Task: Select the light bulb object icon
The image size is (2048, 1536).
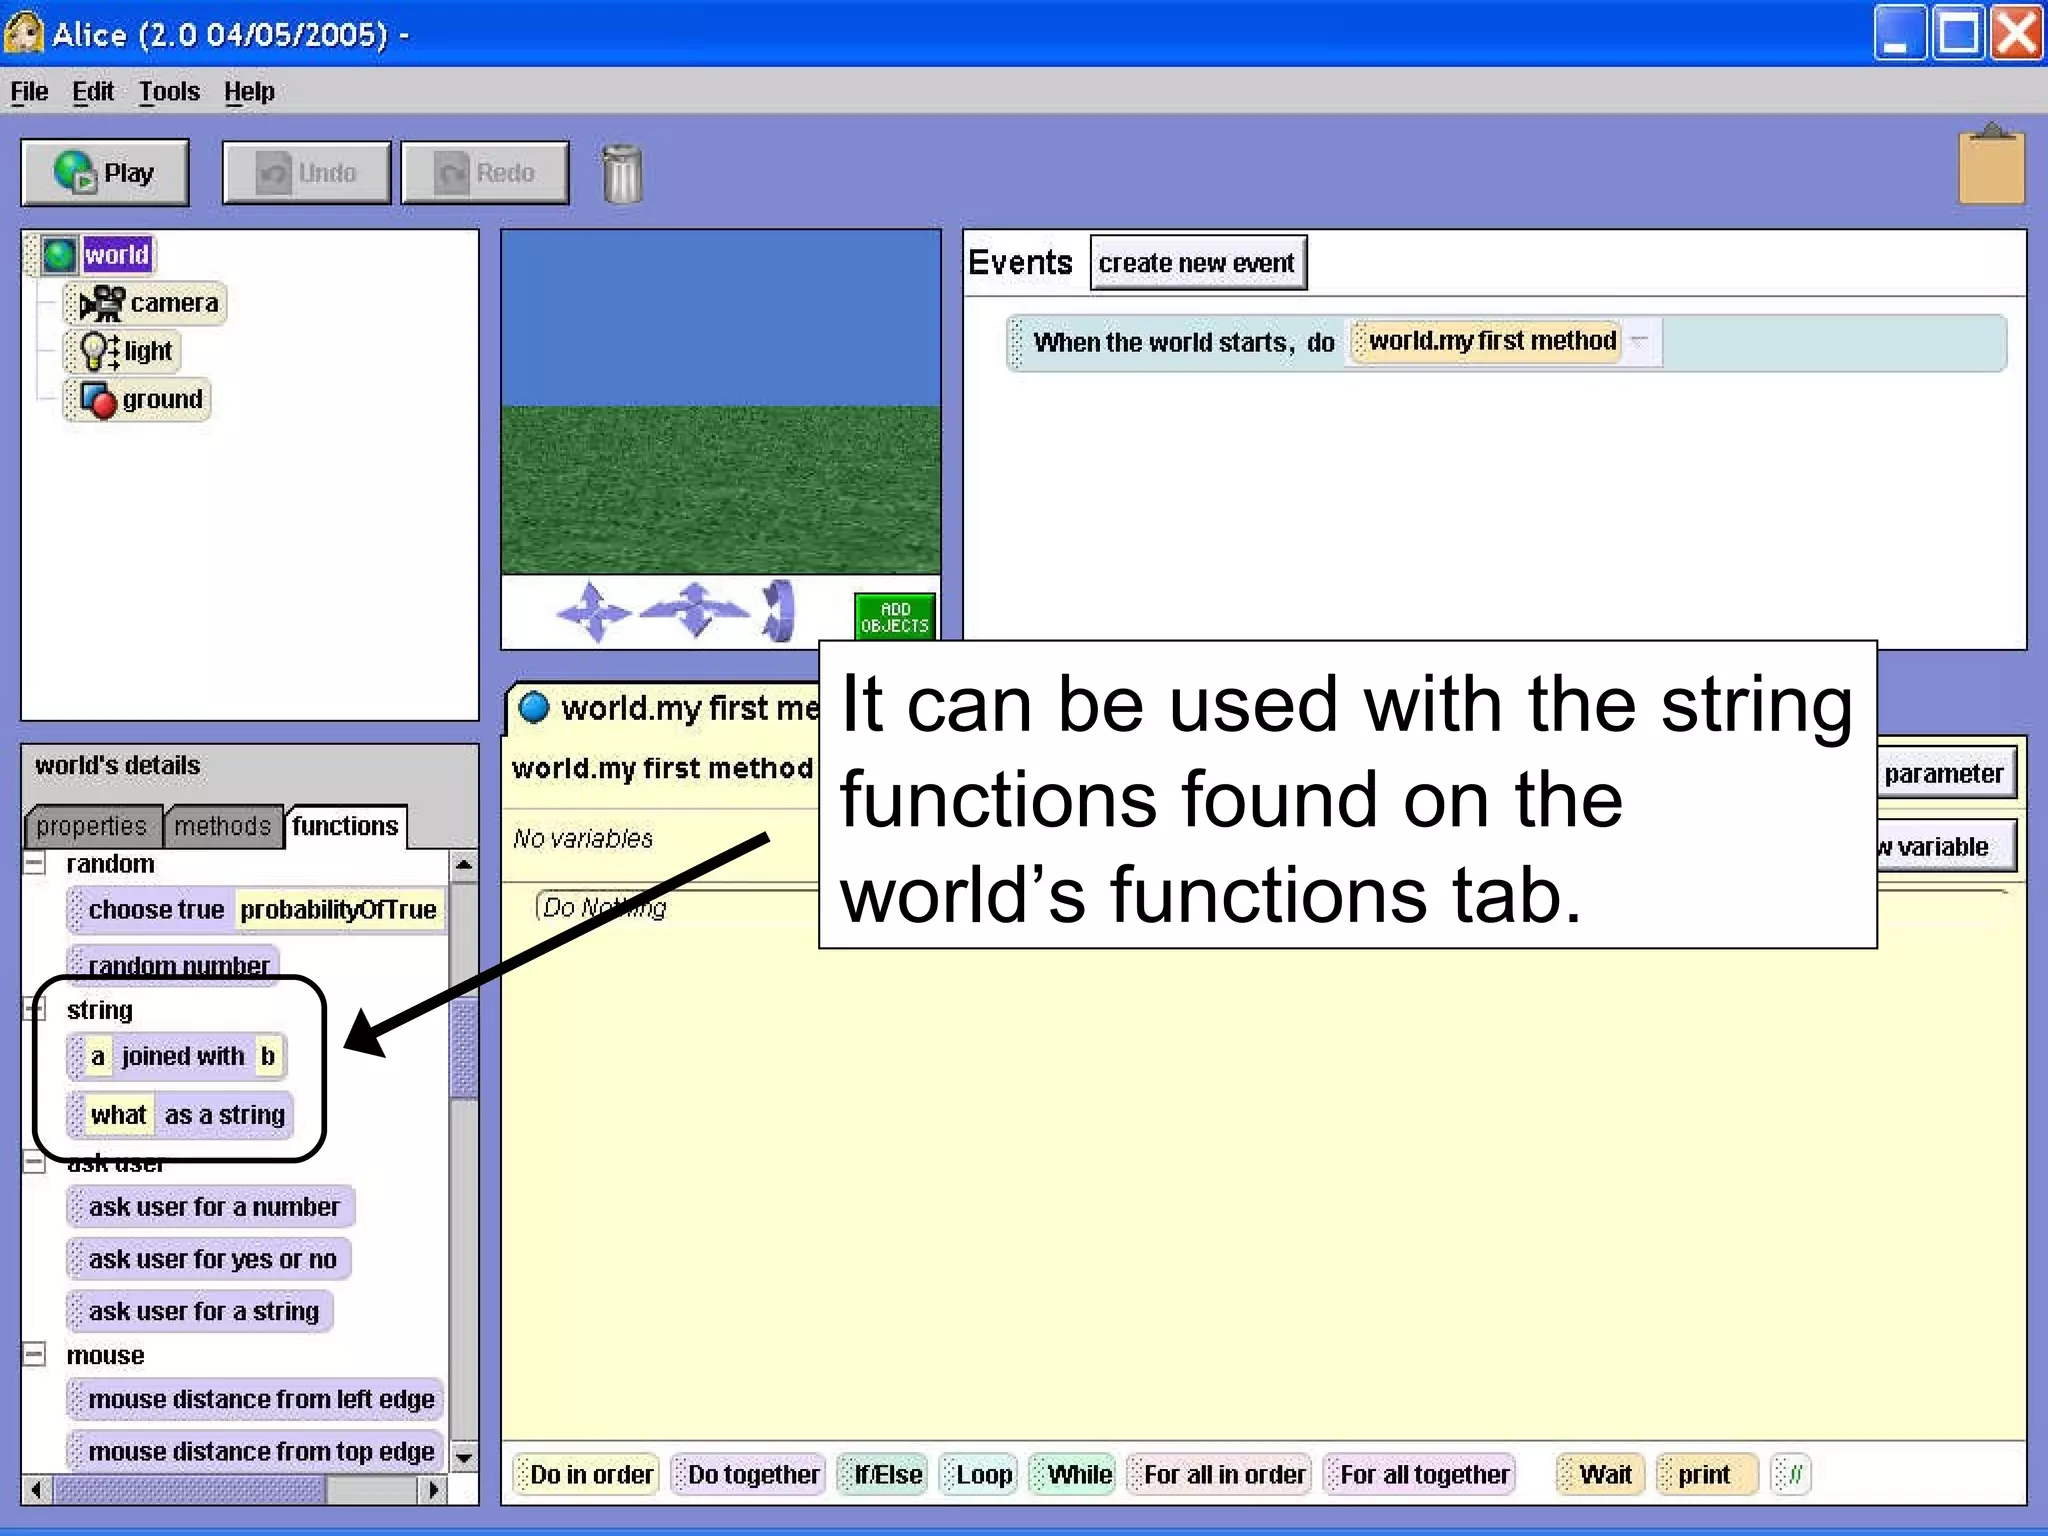Action: [x=98, y=351]
